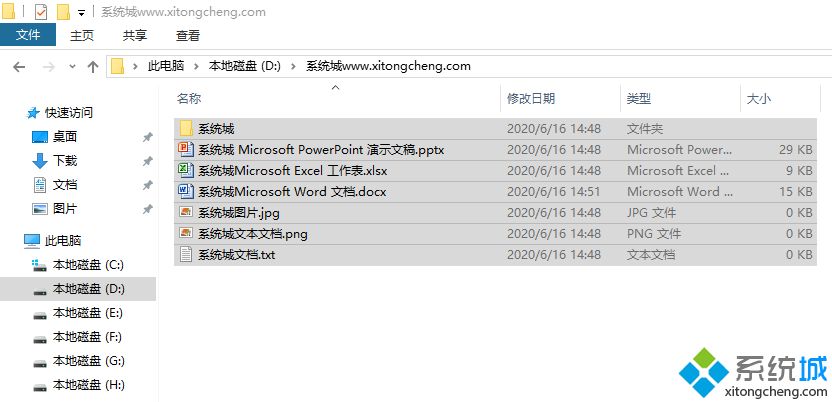Click the 本地磁盘 (C:) drive icon

[39, 265]
